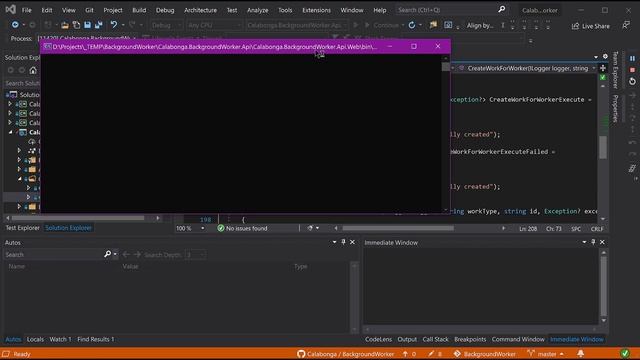
Task: Switch to the Breakpoints tab
Action: tap(470, 339)
